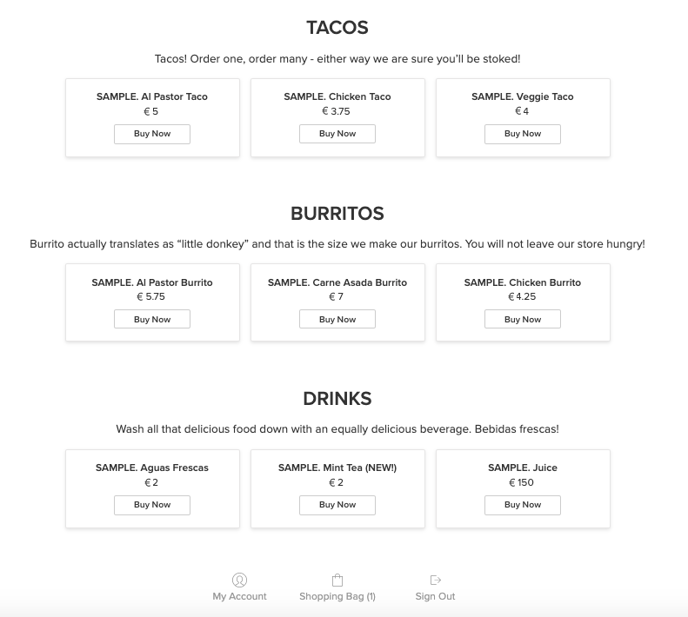Hit Buy Now for Mint Tea
Image resolution: width=688 pixels, height=617 pixels.
coord(337,505)
